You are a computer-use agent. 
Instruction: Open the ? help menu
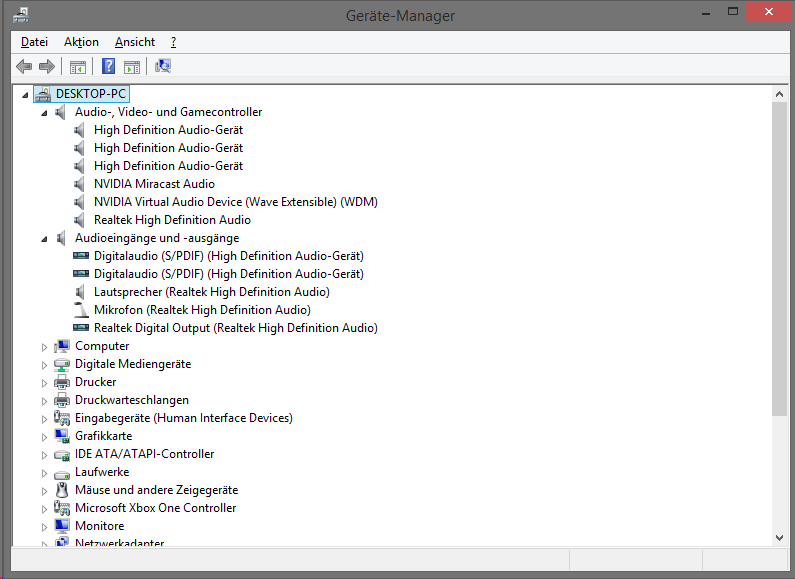(173, 42)
